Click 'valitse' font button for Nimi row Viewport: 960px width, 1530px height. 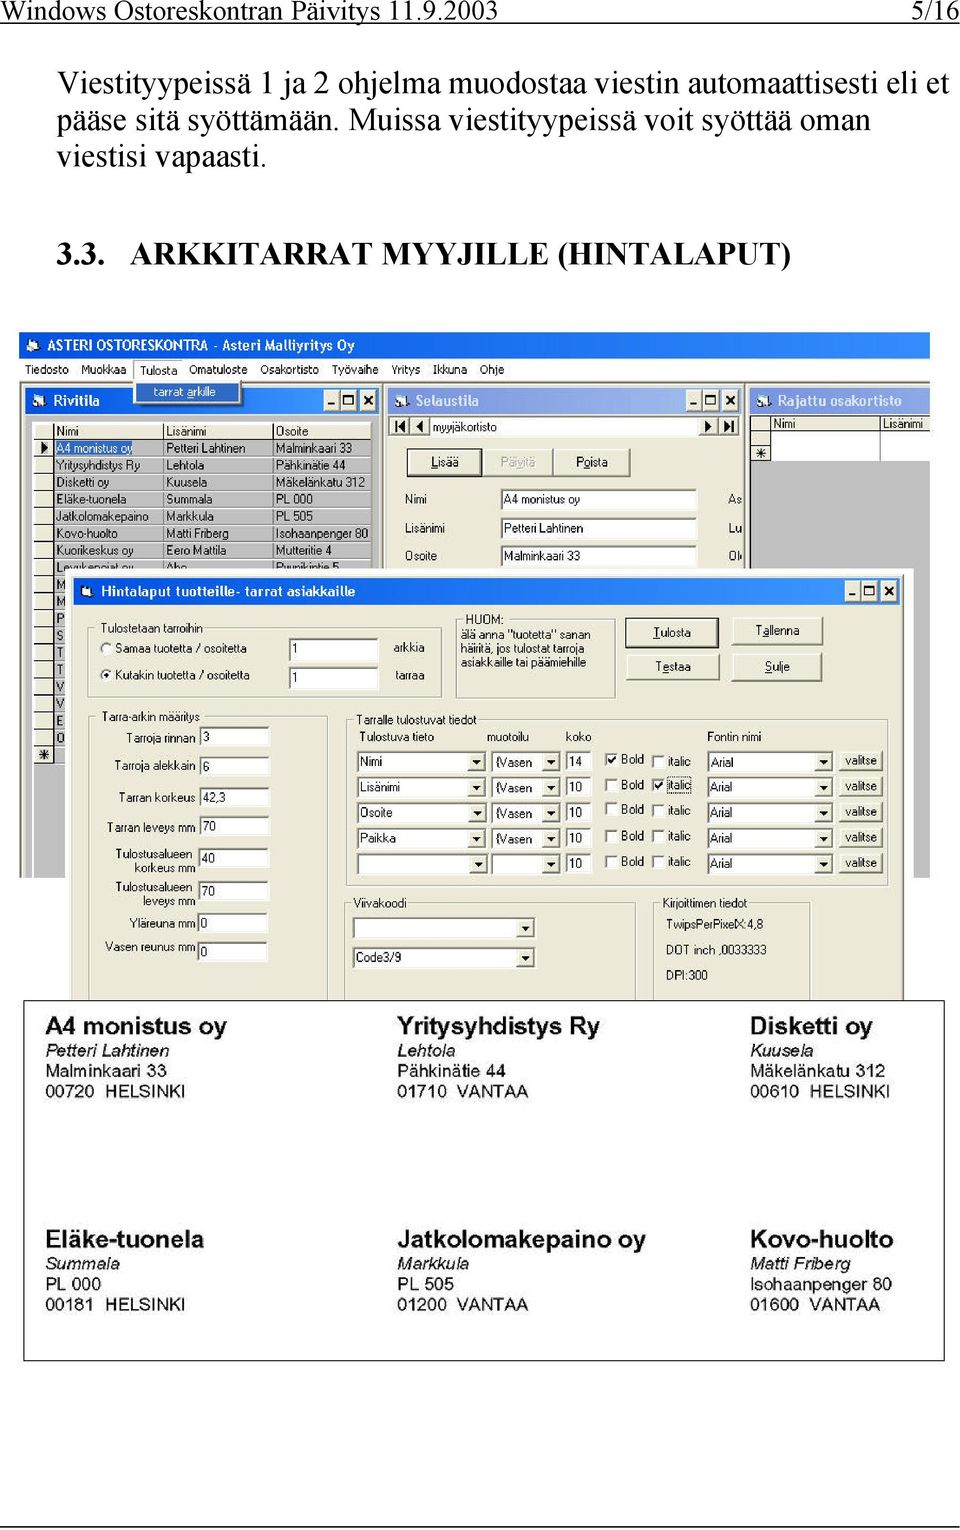(861, 761)
